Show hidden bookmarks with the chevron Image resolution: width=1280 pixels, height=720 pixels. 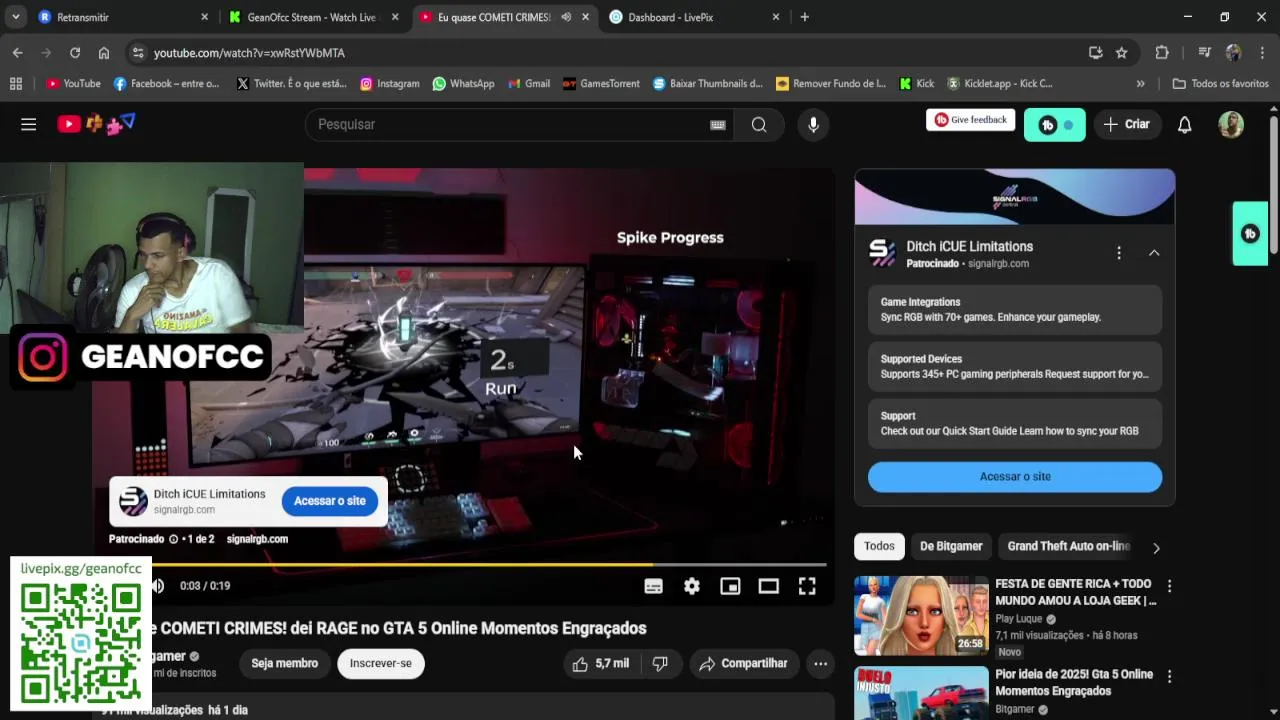pos(1140,84)
